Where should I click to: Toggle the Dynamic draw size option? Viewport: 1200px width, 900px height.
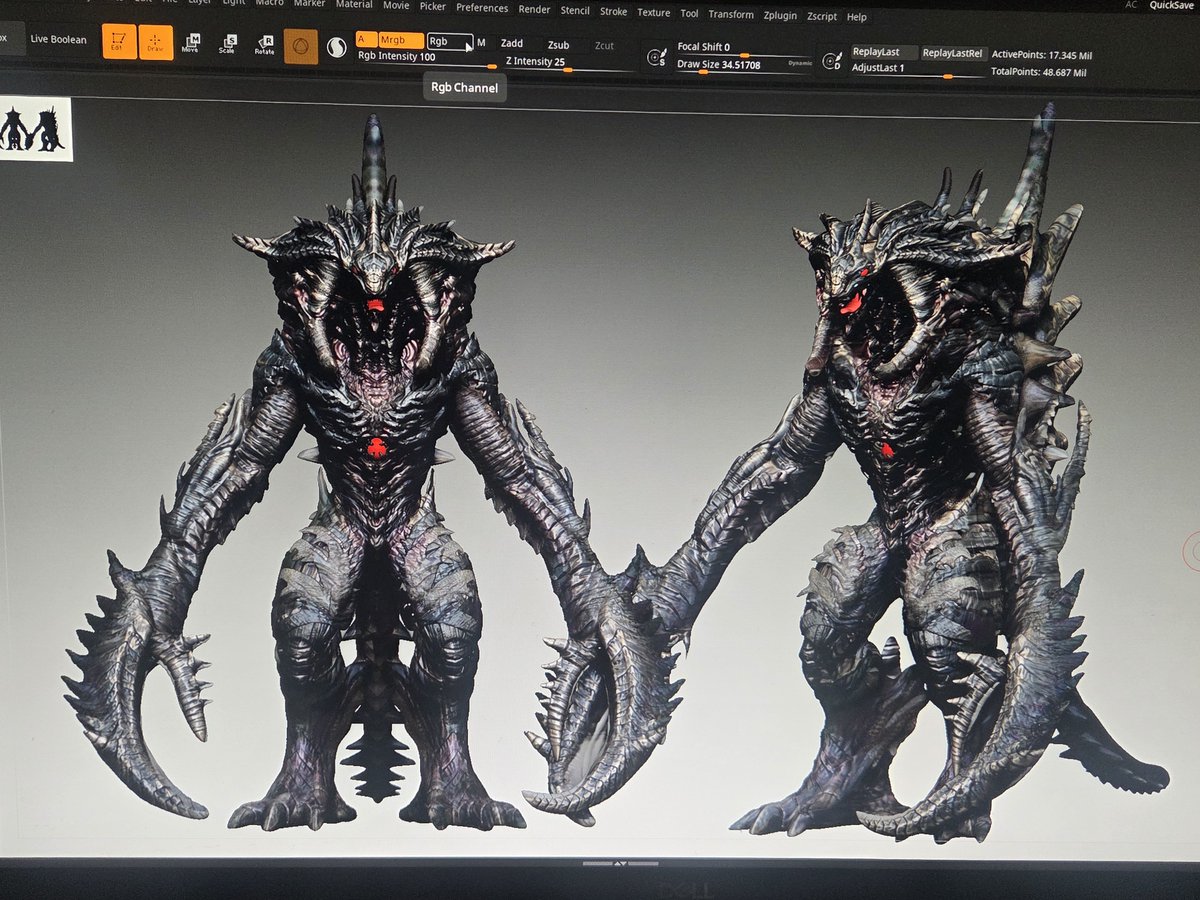(800, 63)
